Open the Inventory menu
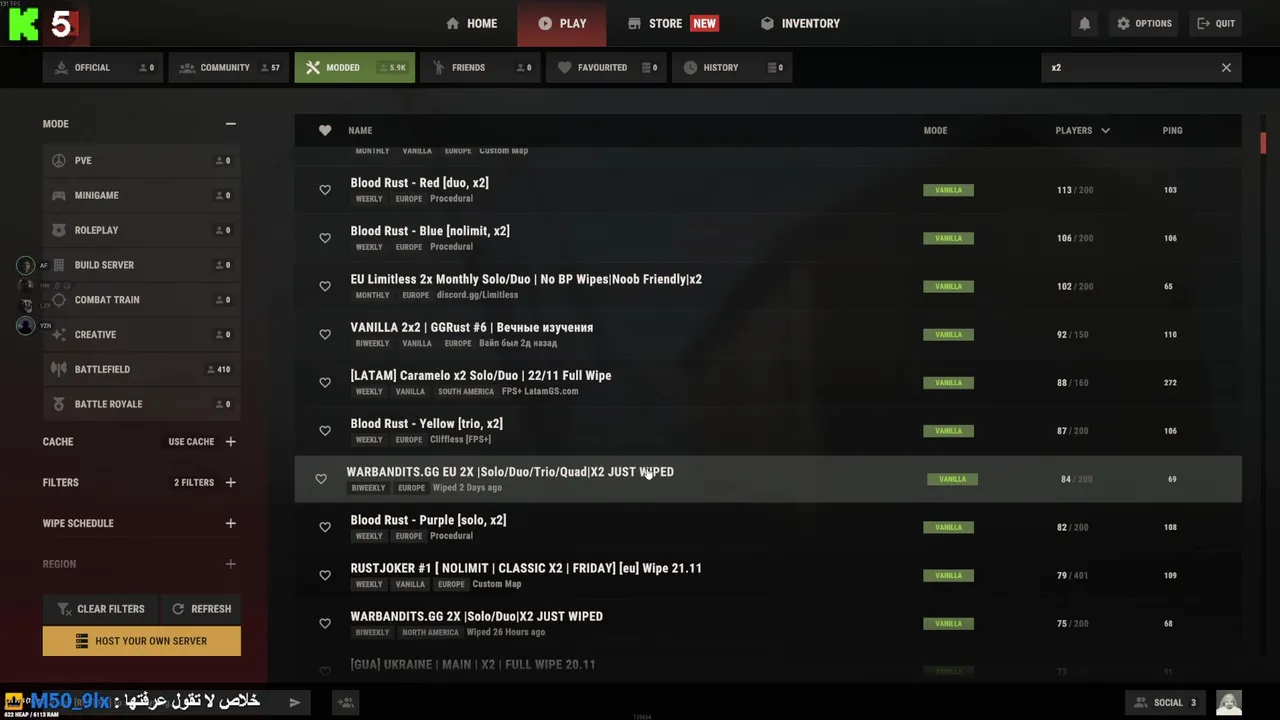Image resolution: width=1280 pixels, height=720 pixels. (x=800, y=23)
